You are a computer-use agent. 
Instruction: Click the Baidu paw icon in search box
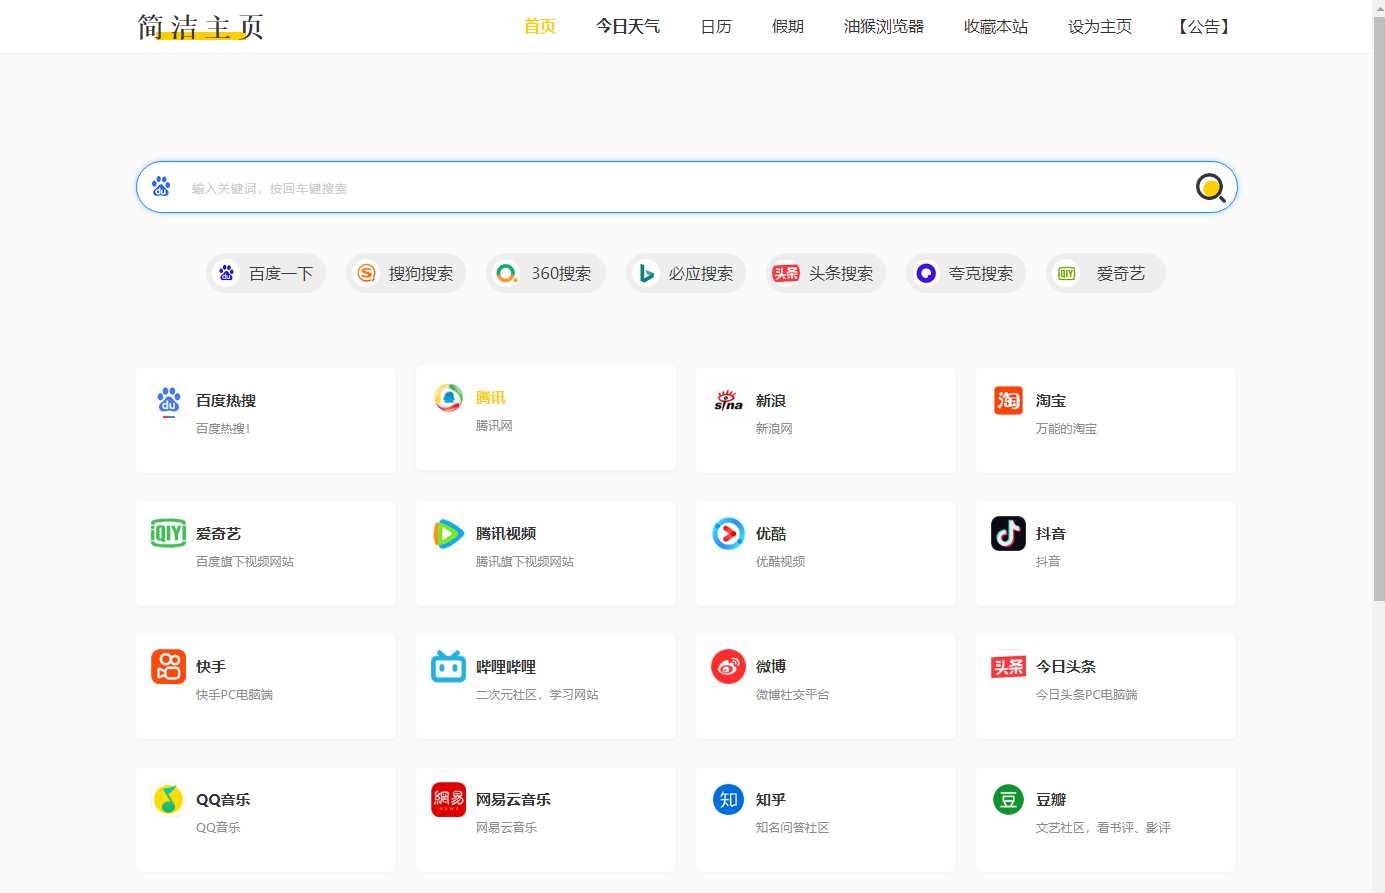coord(161,187)
